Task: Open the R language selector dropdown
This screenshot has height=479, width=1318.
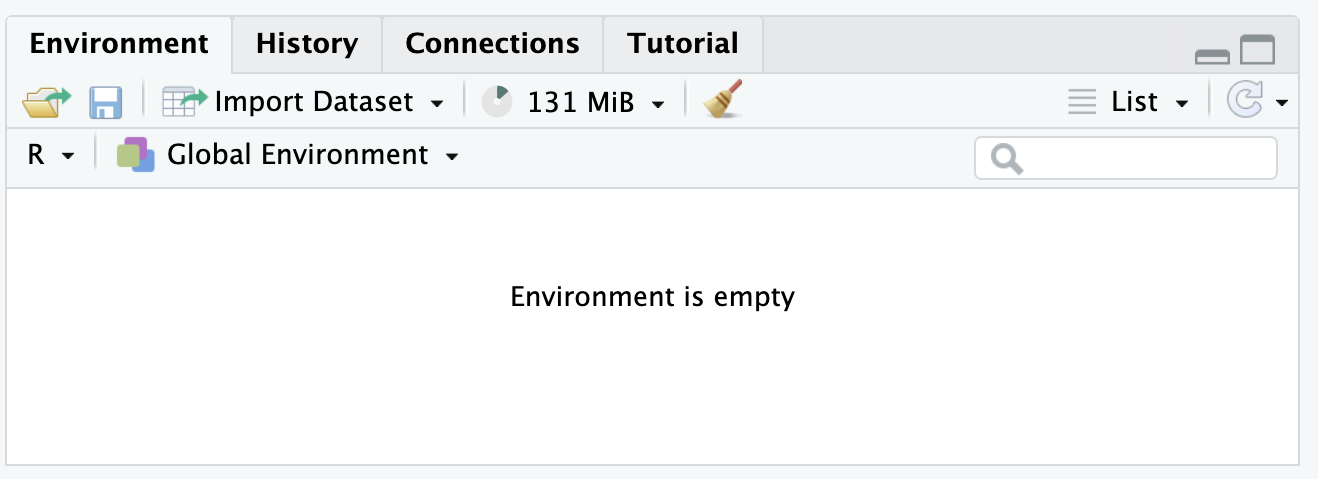Action: [49, 155]
